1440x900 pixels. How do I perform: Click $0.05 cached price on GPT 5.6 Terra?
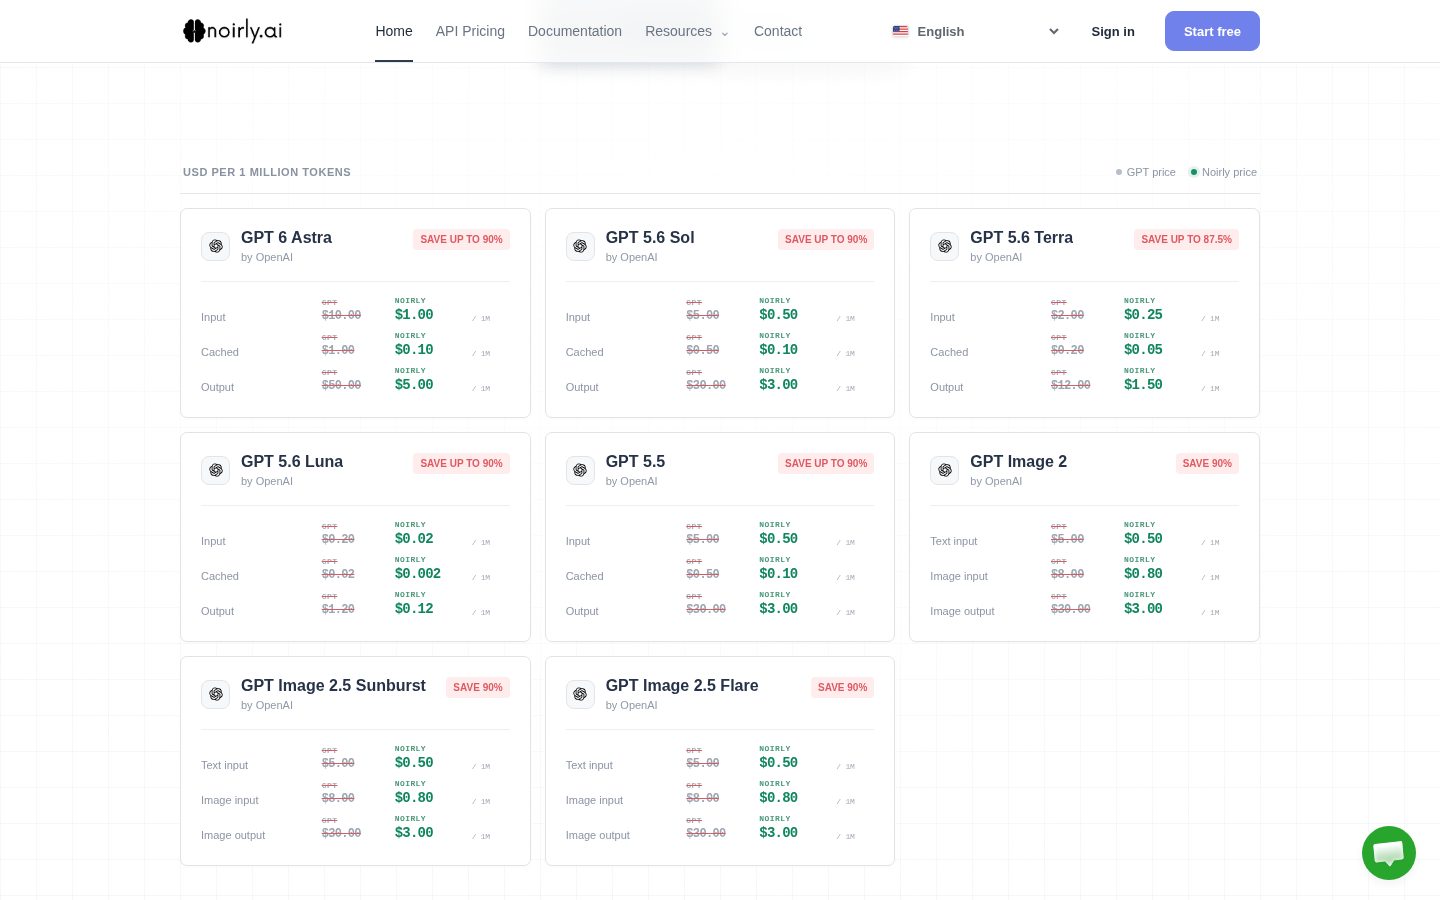click(1143, 349)
